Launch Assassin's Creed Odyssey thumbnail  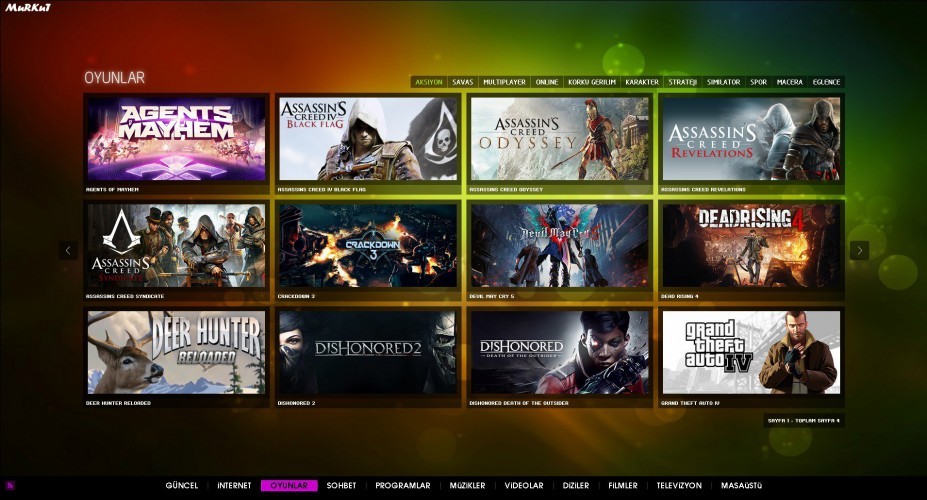coord(559,139)
